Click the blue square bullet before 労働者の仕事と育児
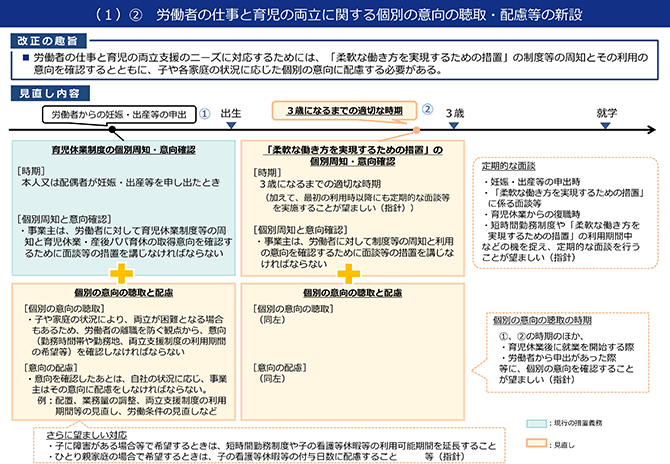670x464 pixels. (26, 57)
